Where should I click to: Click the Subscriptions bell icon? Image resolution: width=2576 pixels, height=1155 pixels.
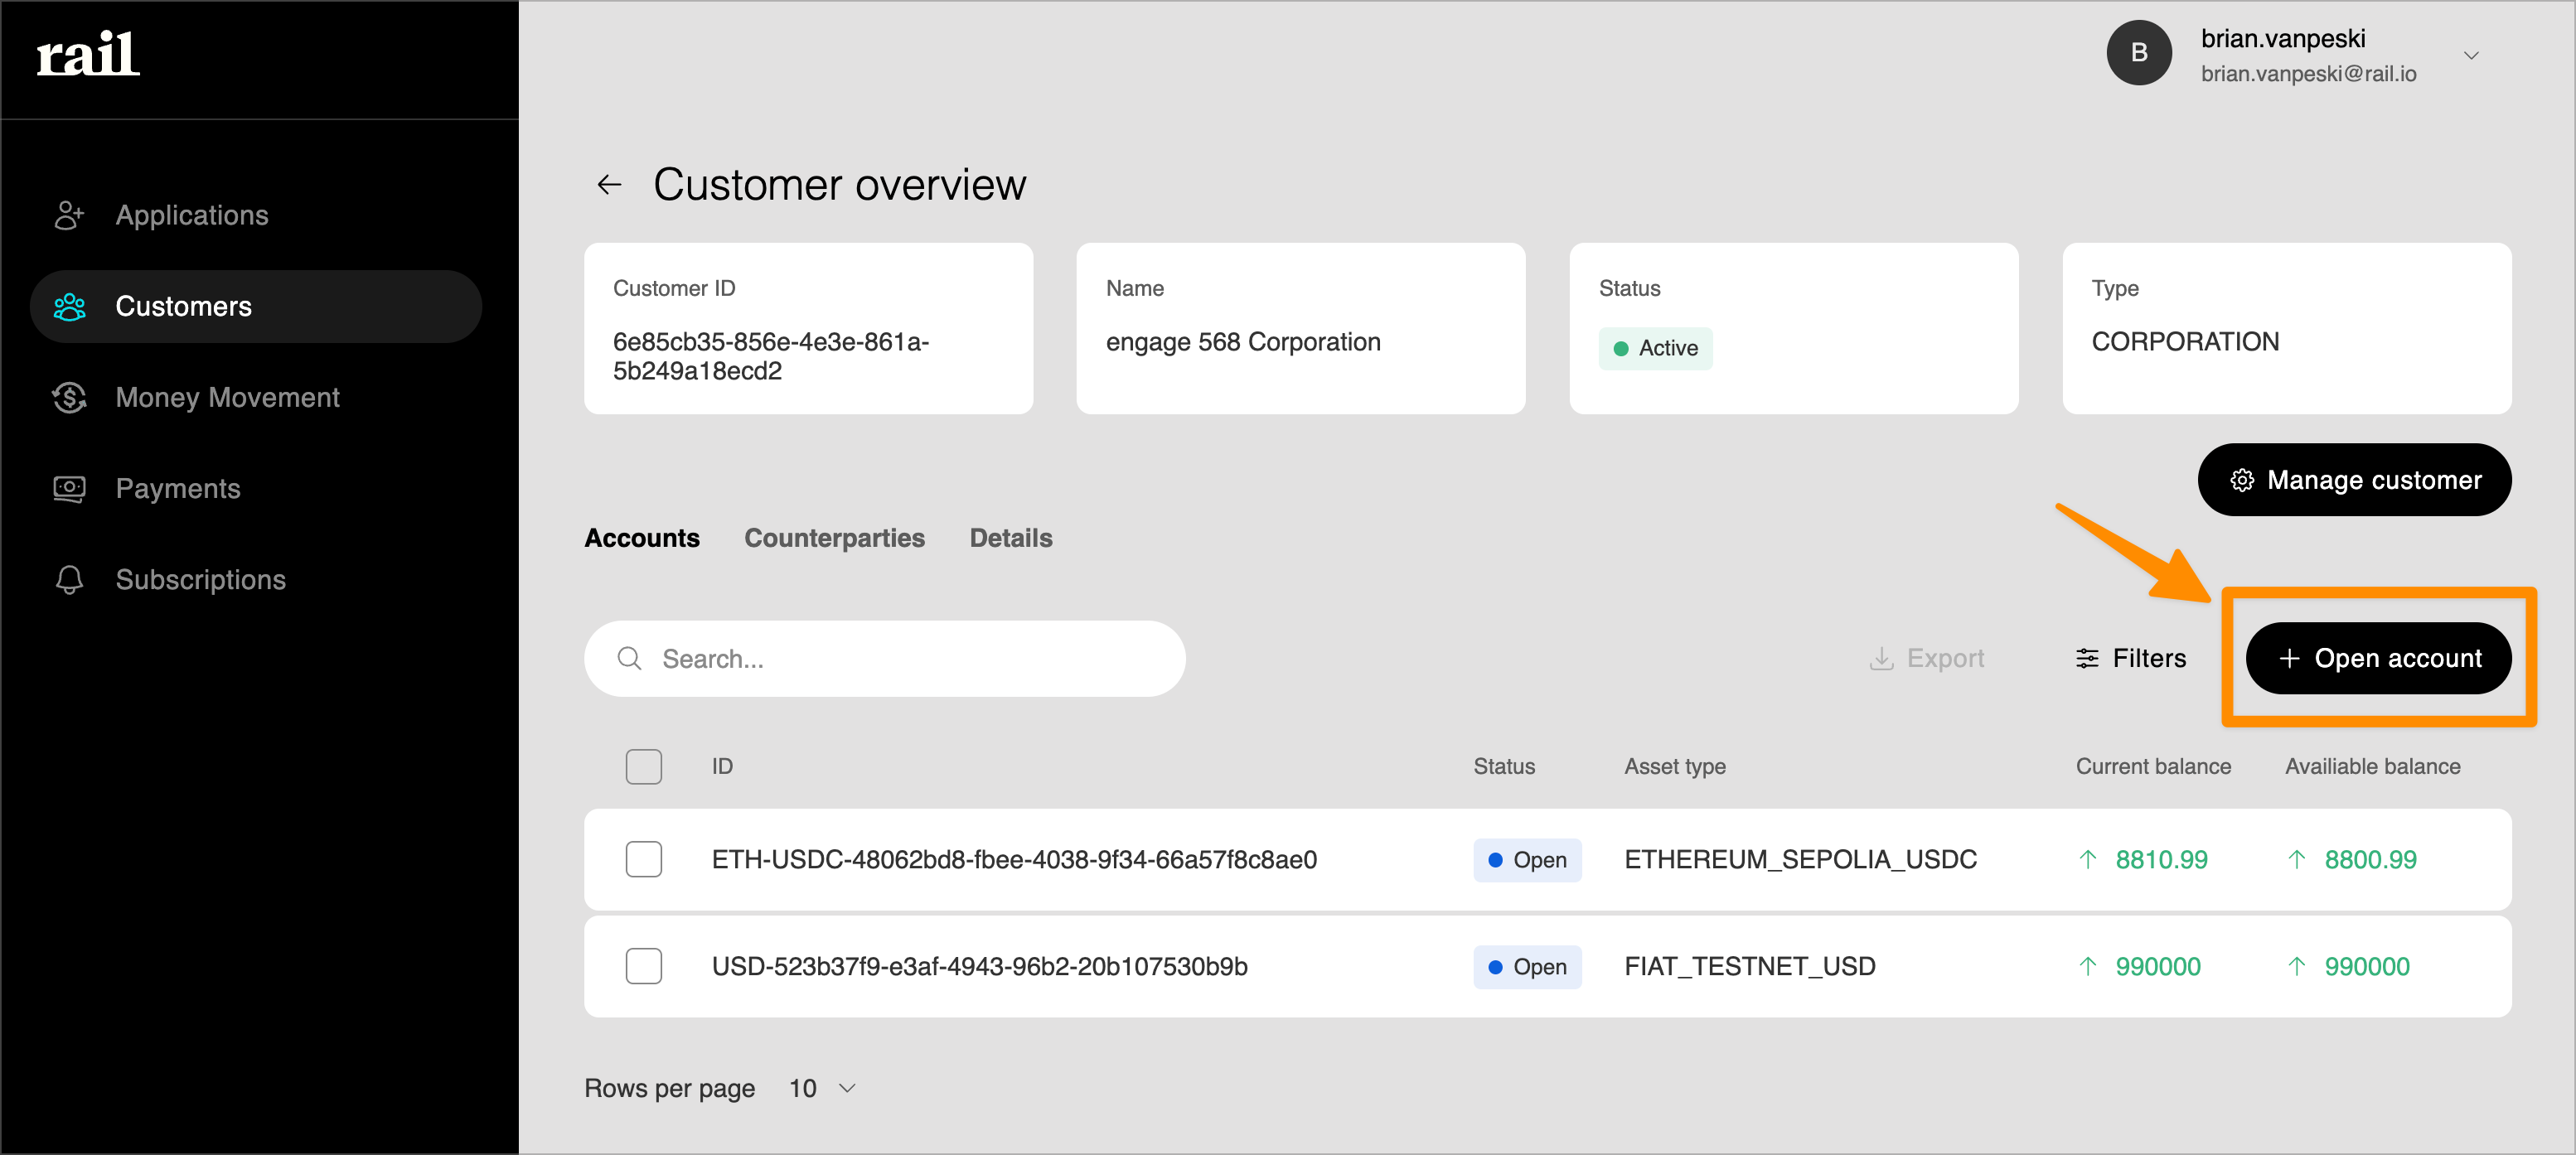pyautogui.click(x=69, y=580)
